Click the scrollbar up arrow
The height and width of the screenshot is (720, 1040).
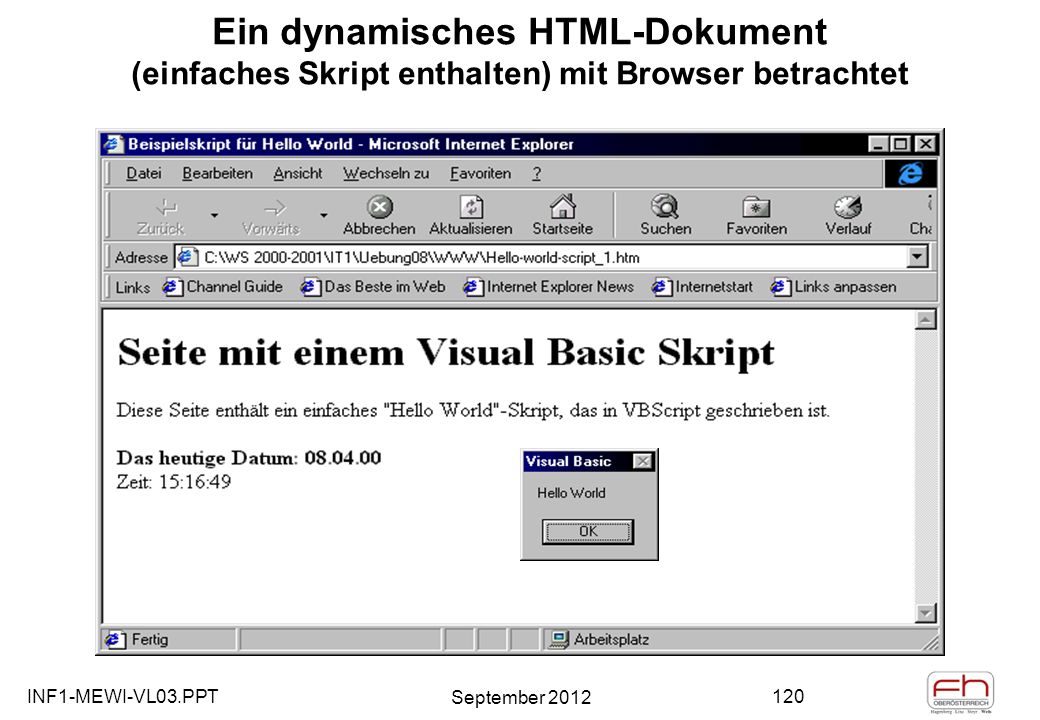[925, 320]
